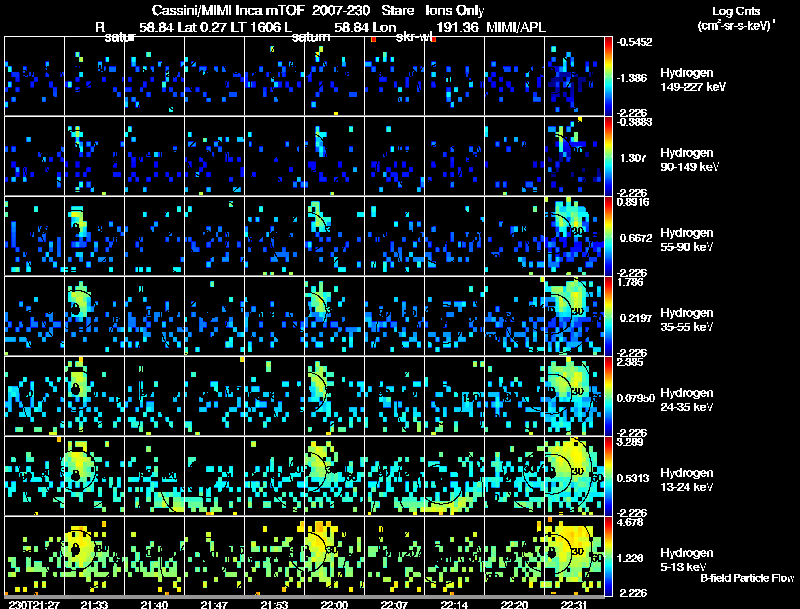Click the 5-13 keV color bar
This screenshot has width=800, height=609.
coord(610,555)
